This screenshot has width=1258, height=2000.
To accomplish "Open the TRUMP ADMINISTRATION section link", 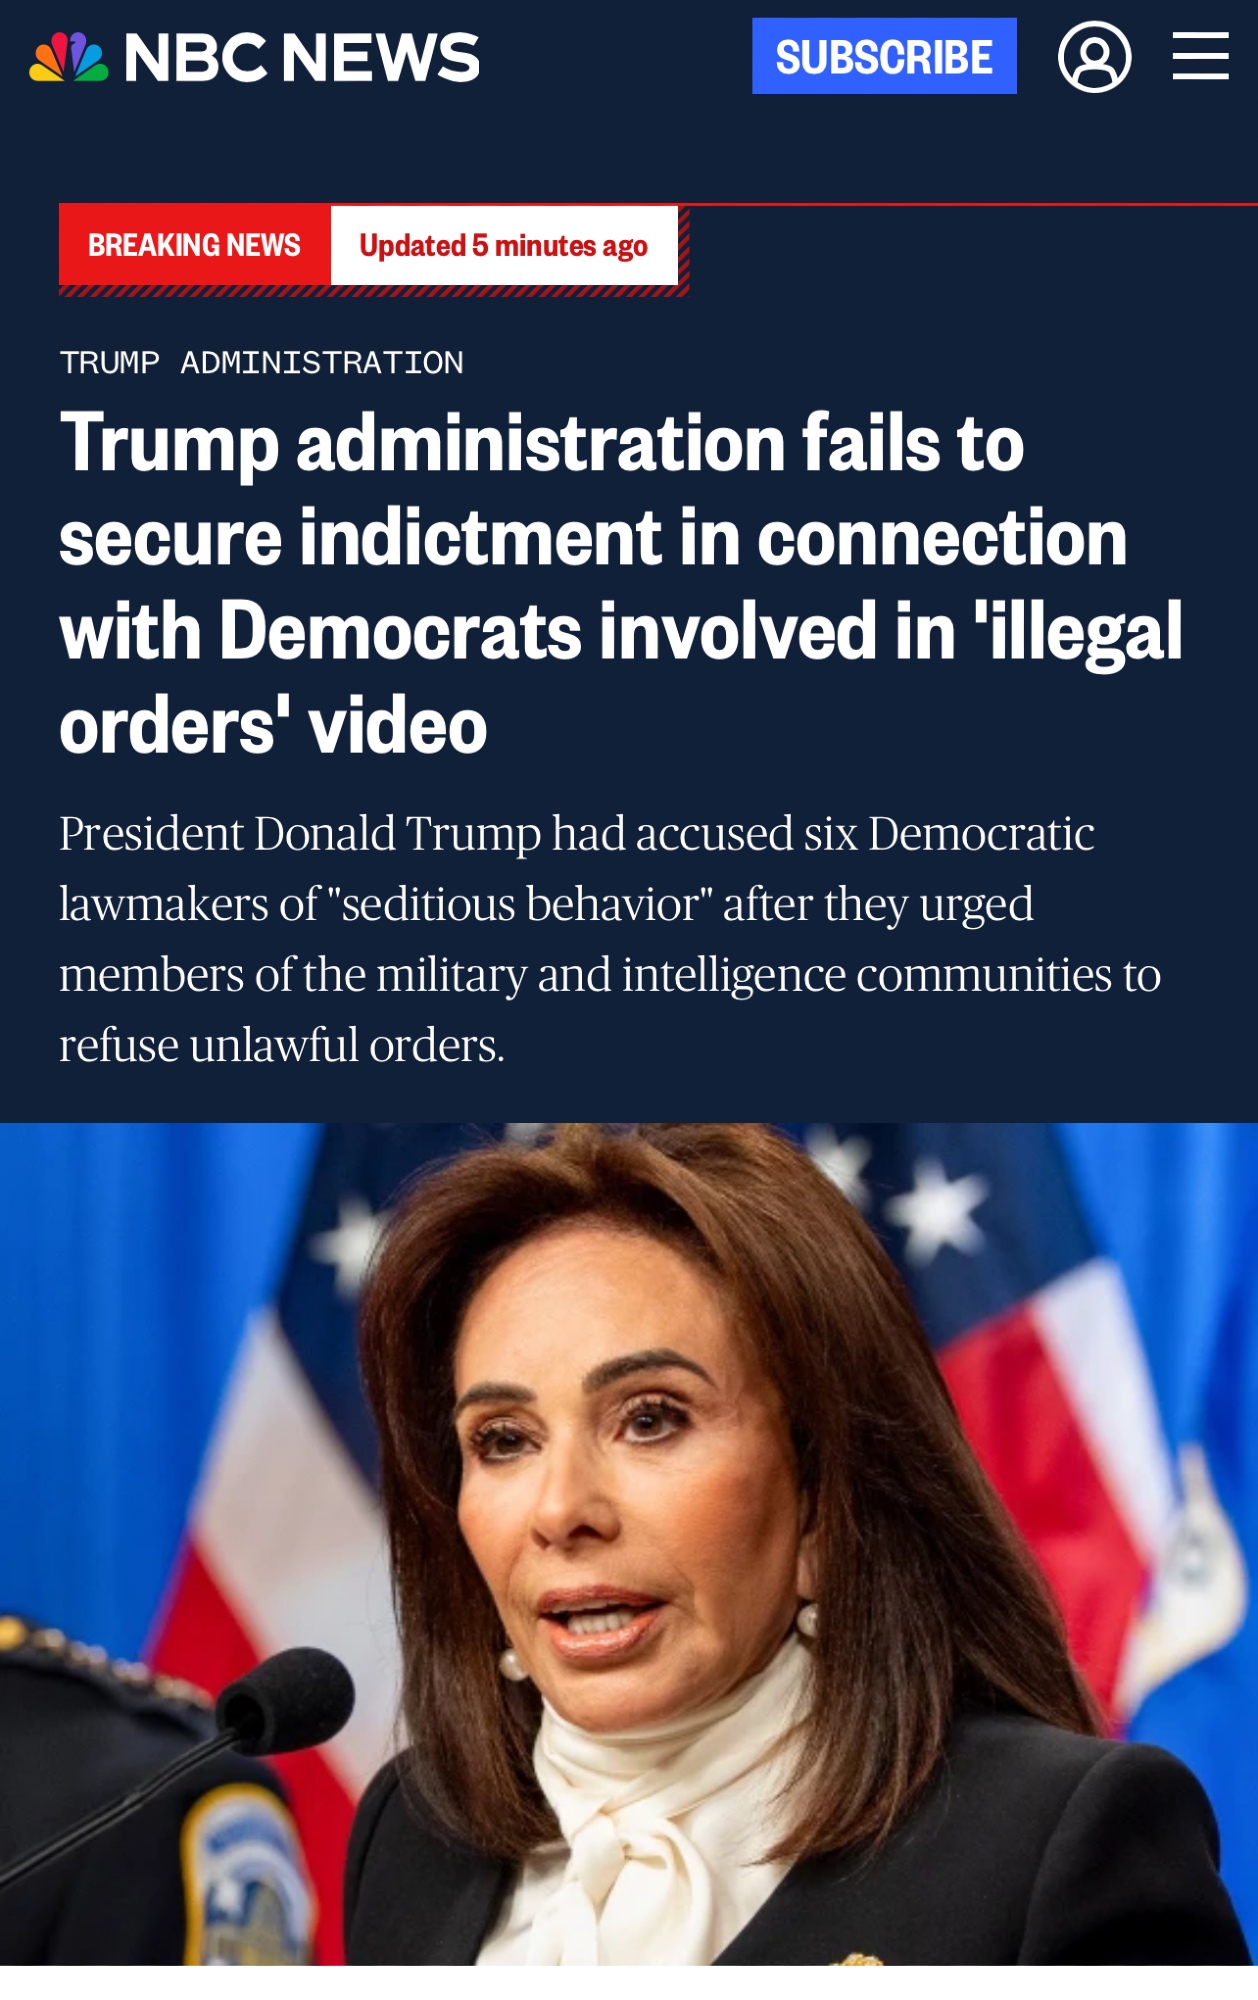I will pos(261,362).
